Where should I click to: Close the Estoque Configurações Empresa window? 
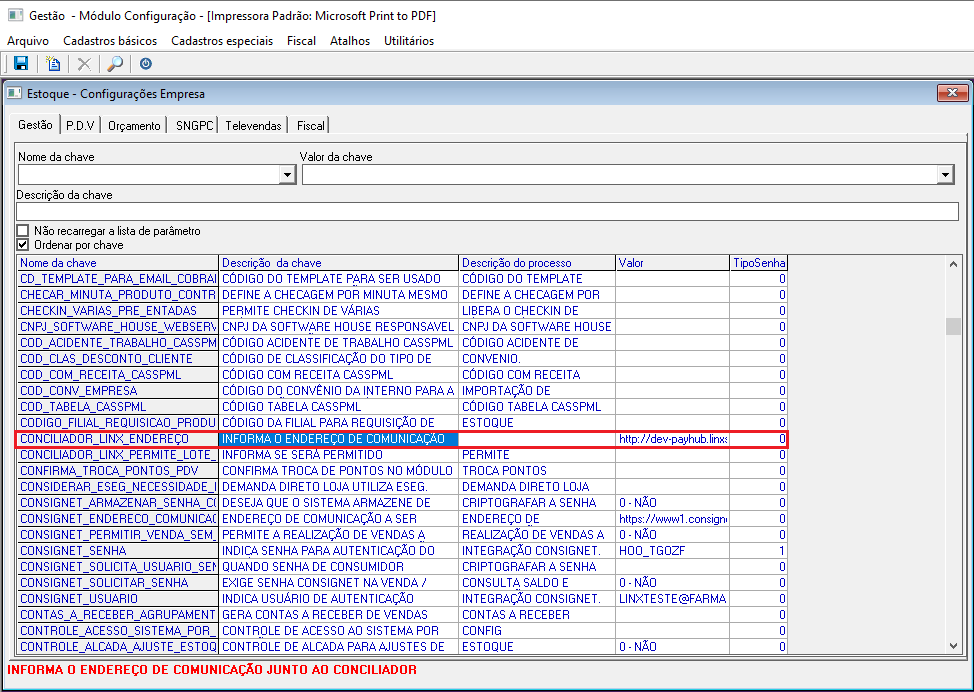(x=950, y=93)
